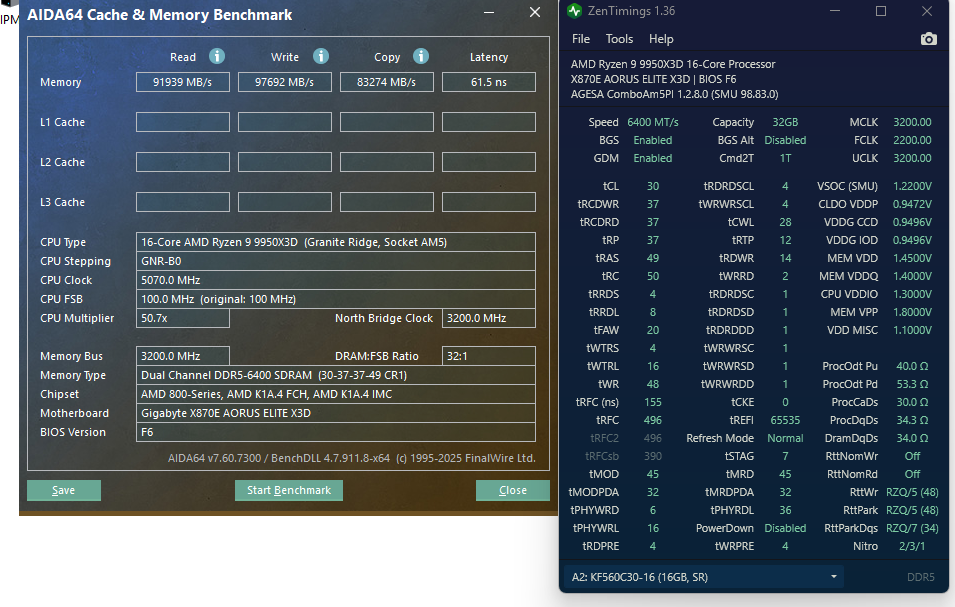This screenshot has height=607, width=955.
Task: Open the File menu in ZenTimings
Action: point(581,39)
